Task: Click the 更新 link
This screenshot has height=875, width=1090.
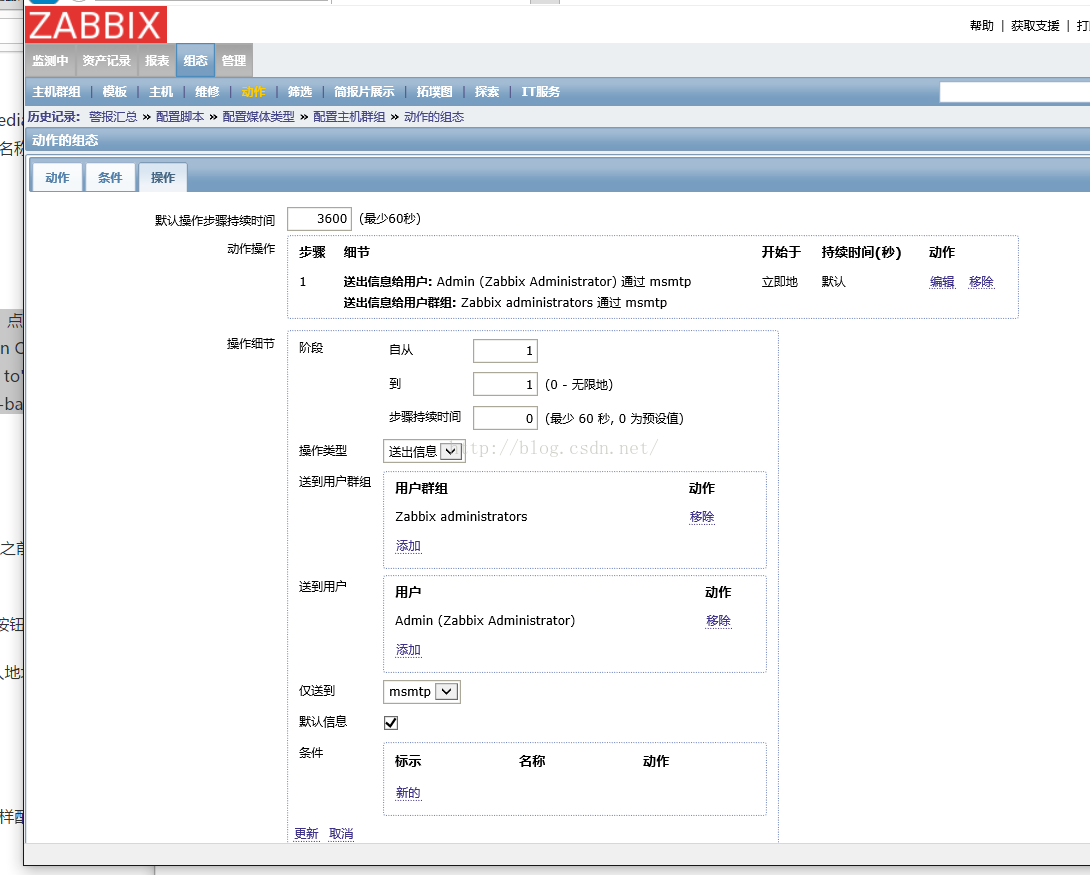Action: [306, 833]
